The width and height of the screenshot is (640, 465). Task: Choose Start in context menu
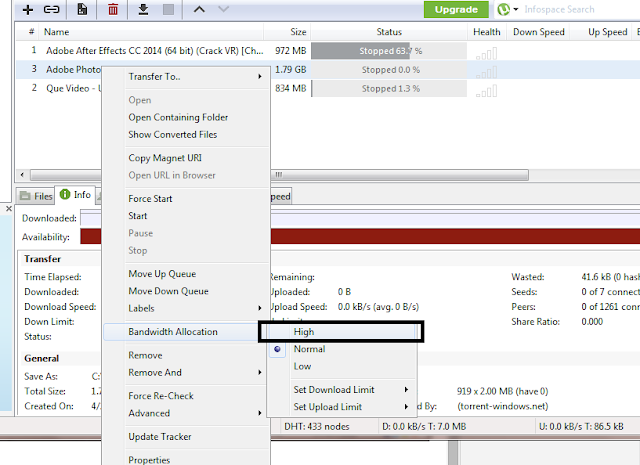click(x=138, y=216)
